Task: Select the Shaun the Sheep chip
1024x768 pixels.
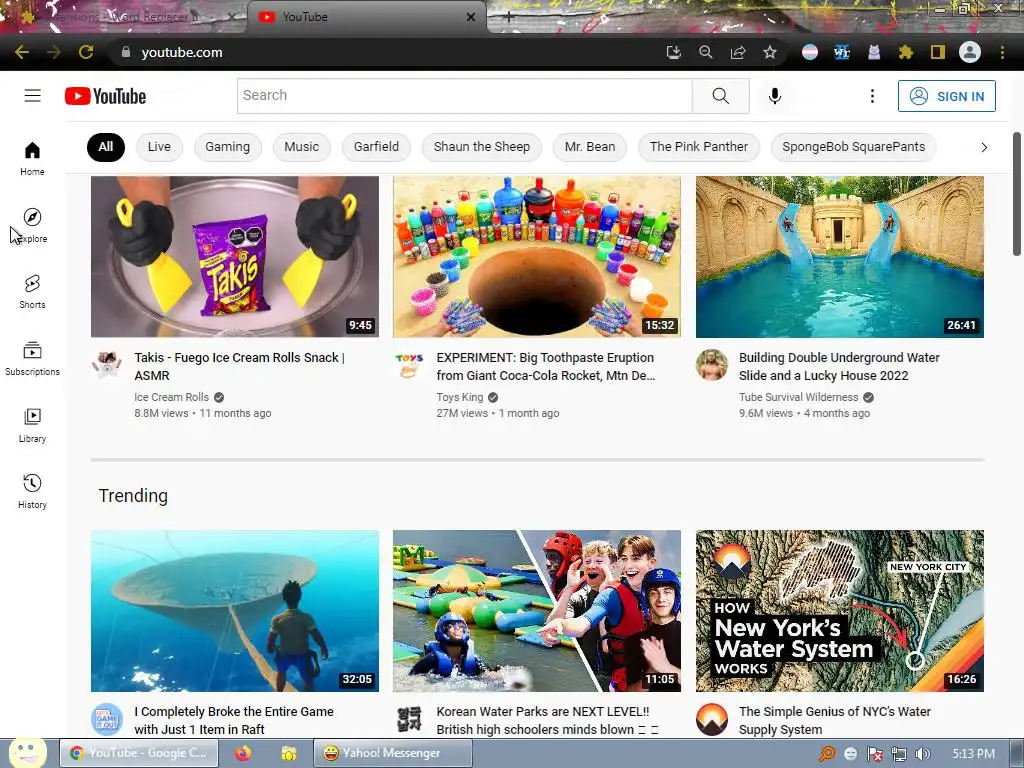Action: click(x=482, y=147)
